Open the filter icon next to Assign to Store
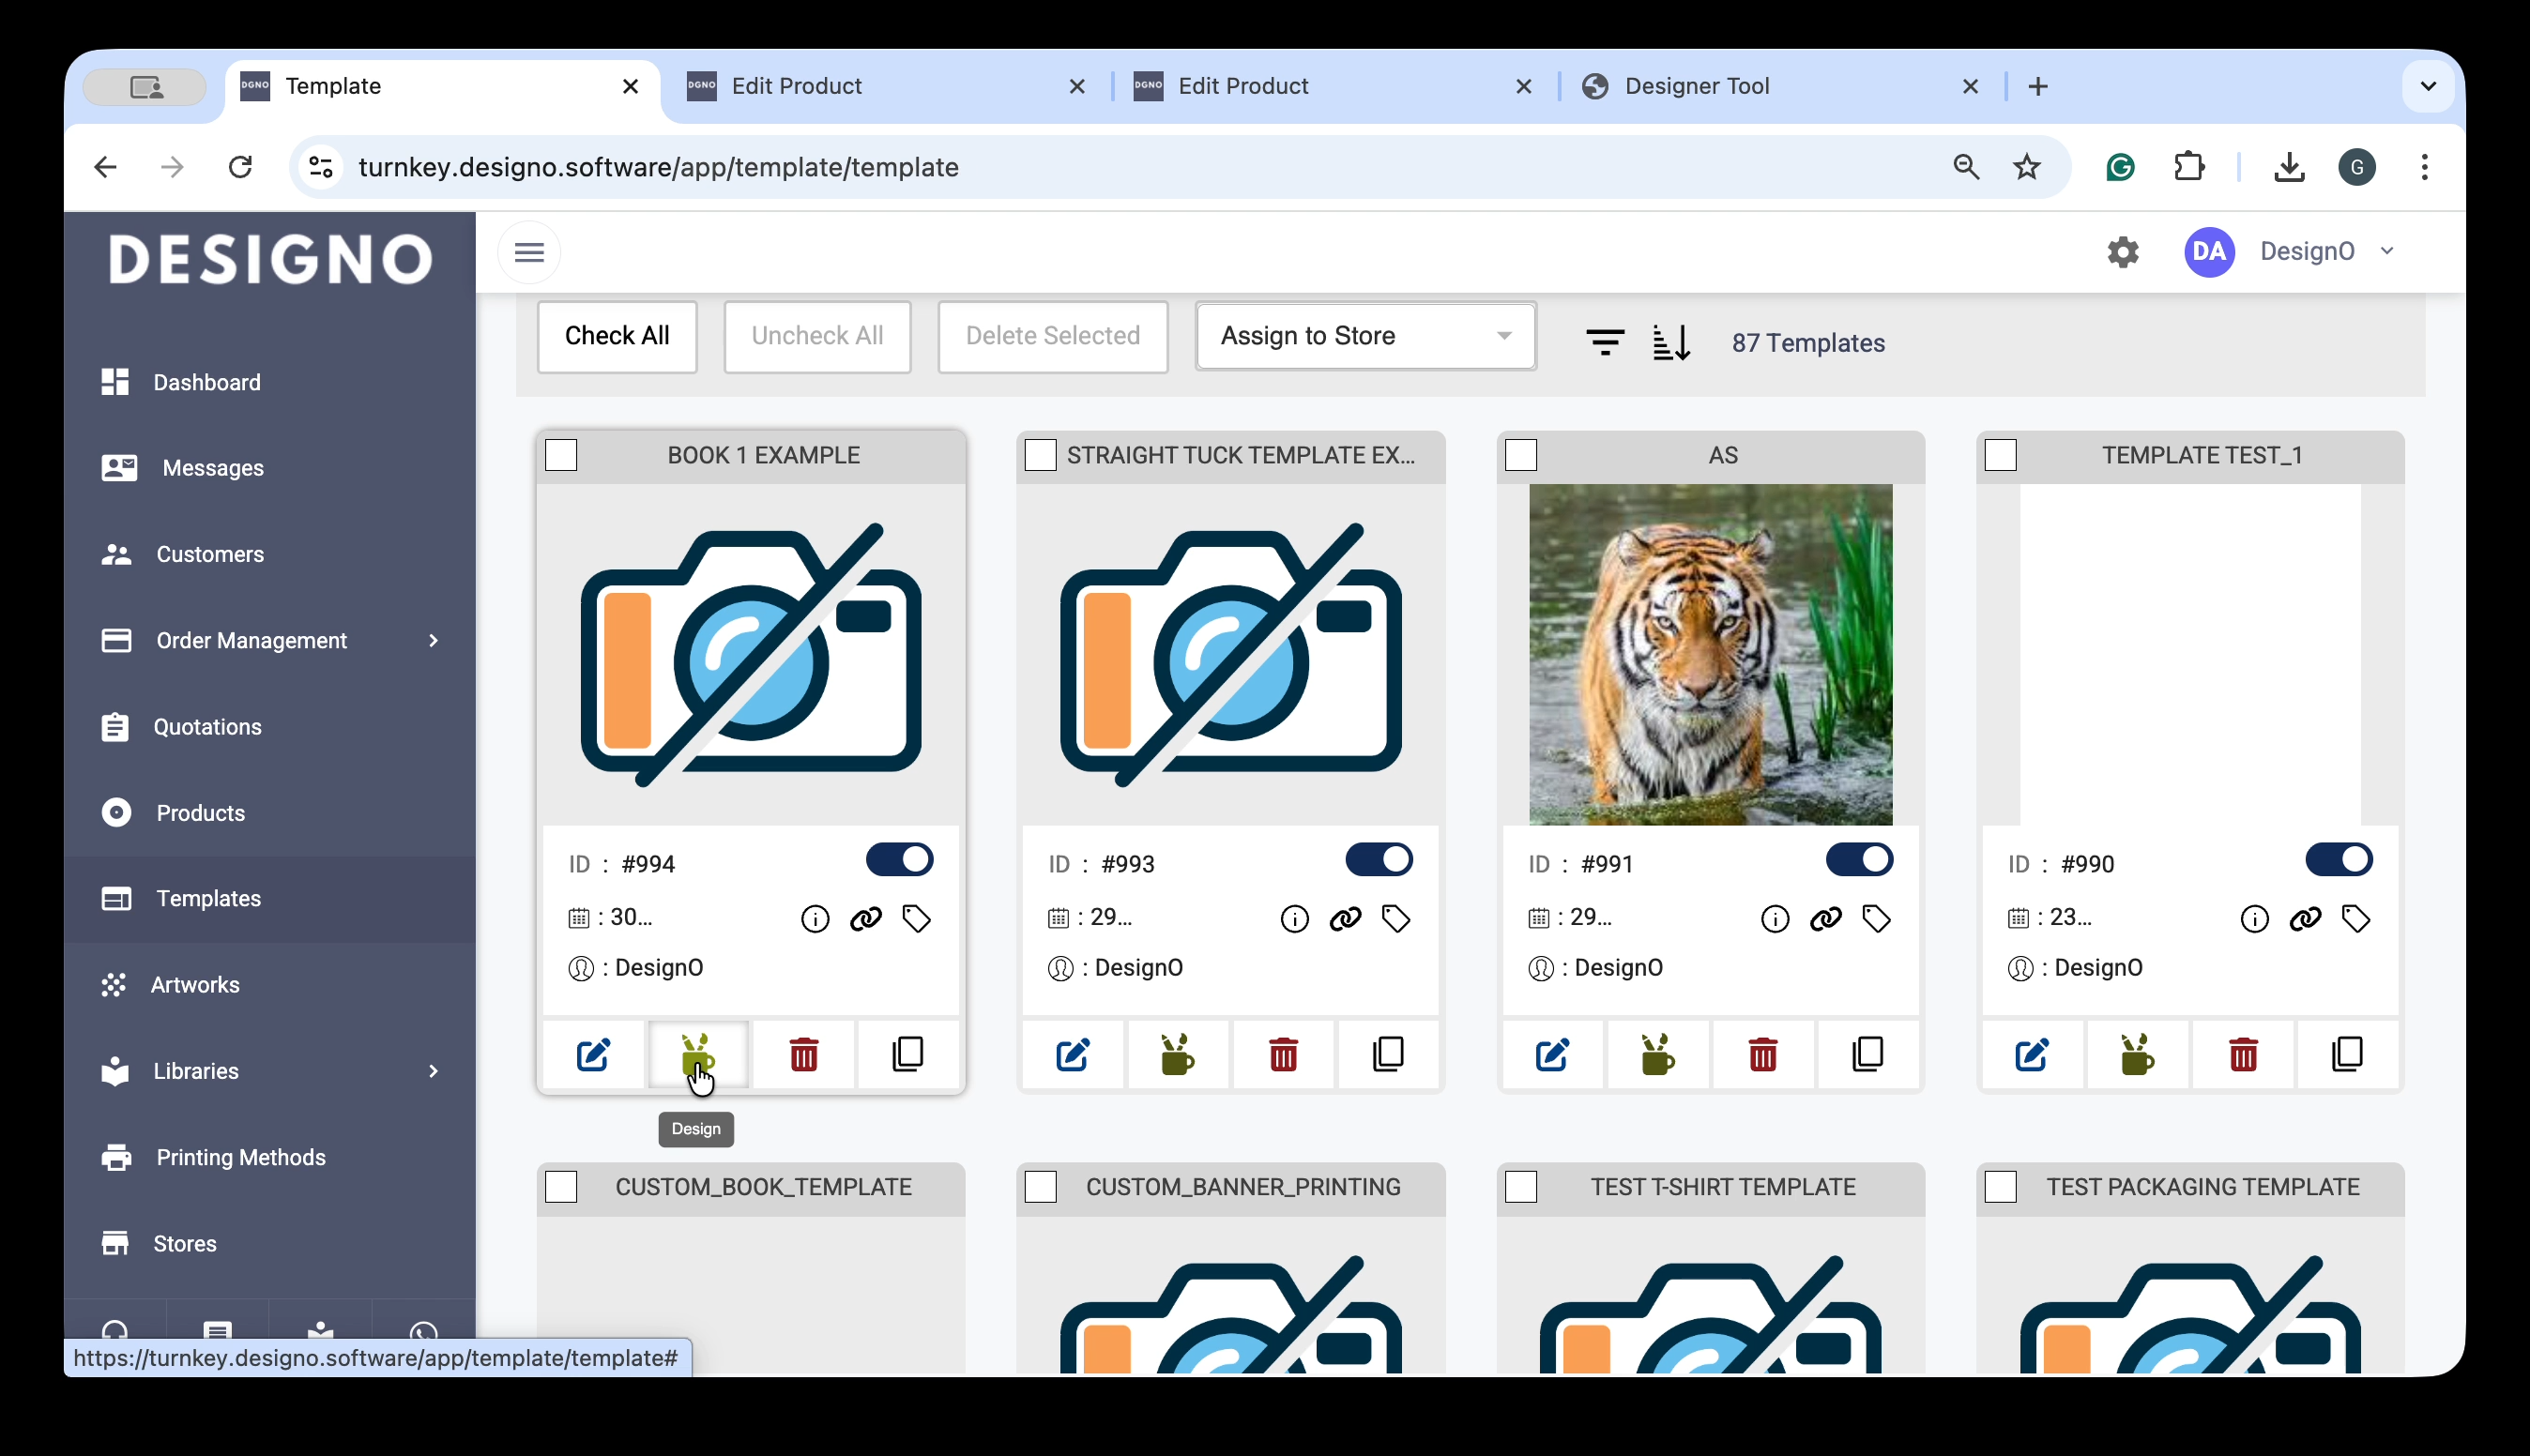 coord(1605,342)
